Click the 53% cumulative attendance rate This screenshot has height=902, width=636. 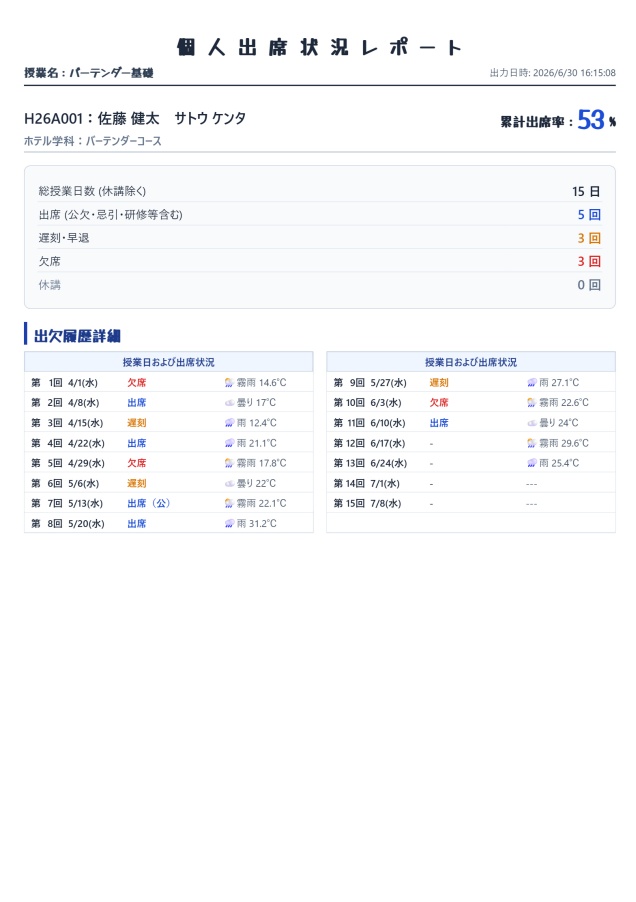[596, 120]
